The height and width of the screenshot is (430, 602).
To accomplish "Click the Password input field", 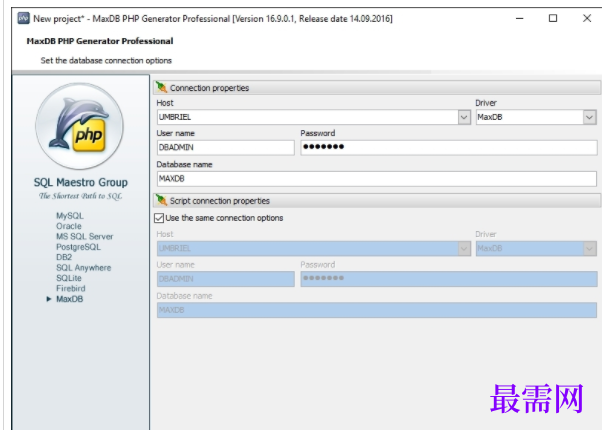I will coord(449,147).
